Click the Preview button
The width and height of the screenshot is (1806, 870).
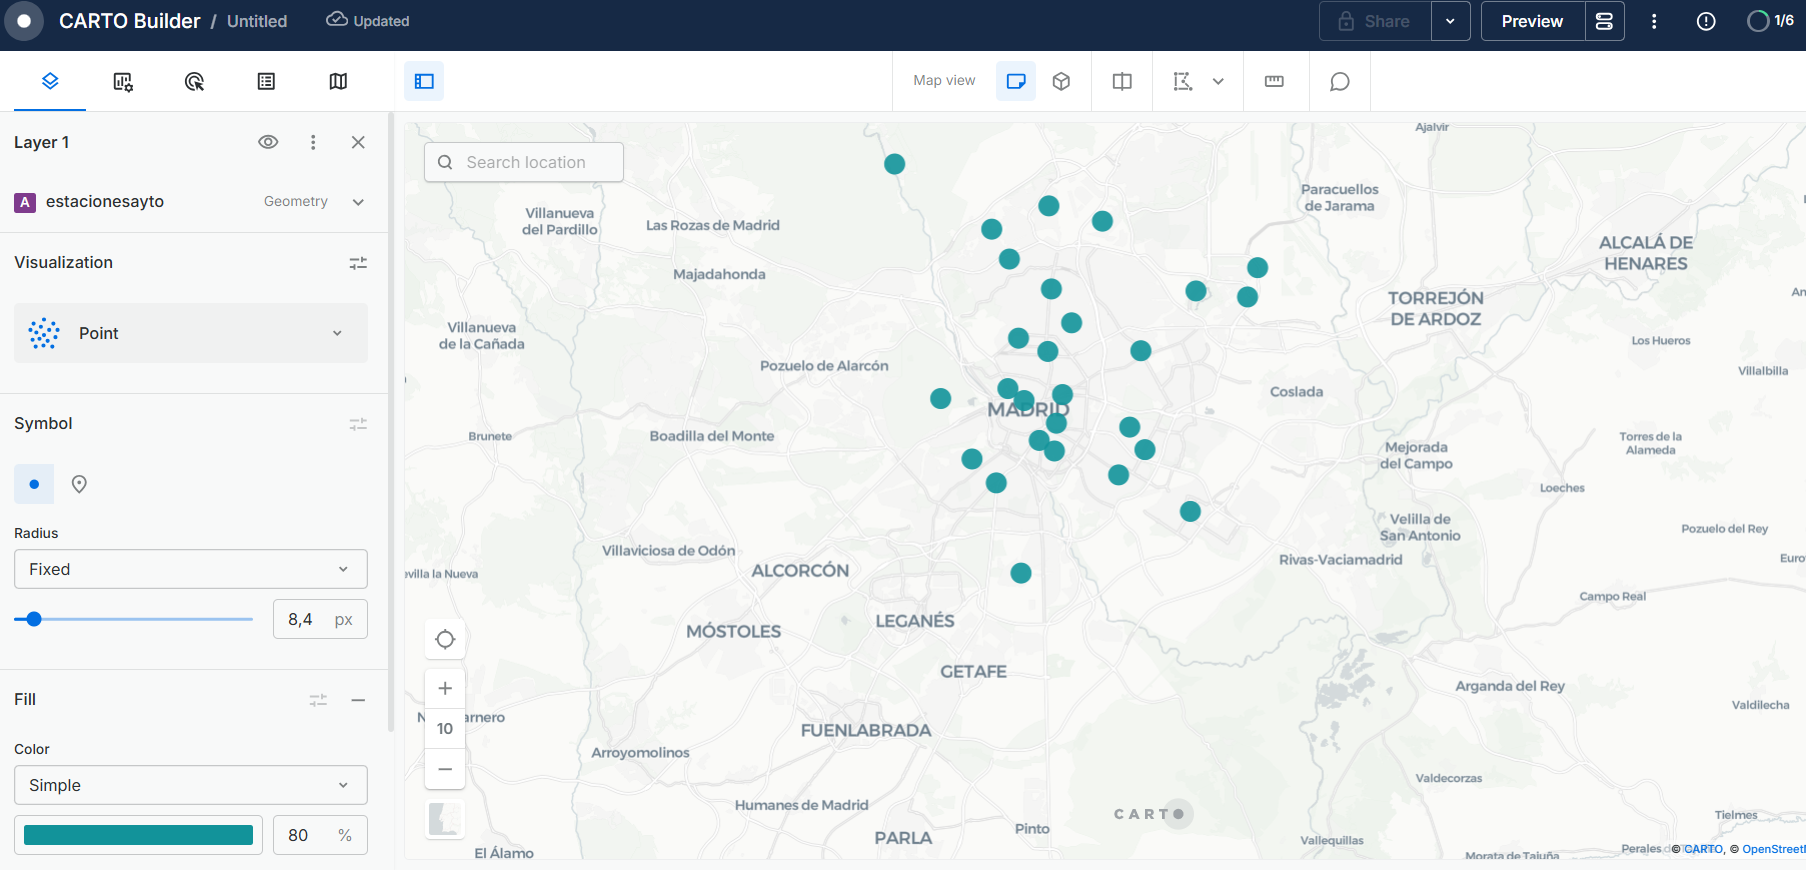tap(1532, 21)
